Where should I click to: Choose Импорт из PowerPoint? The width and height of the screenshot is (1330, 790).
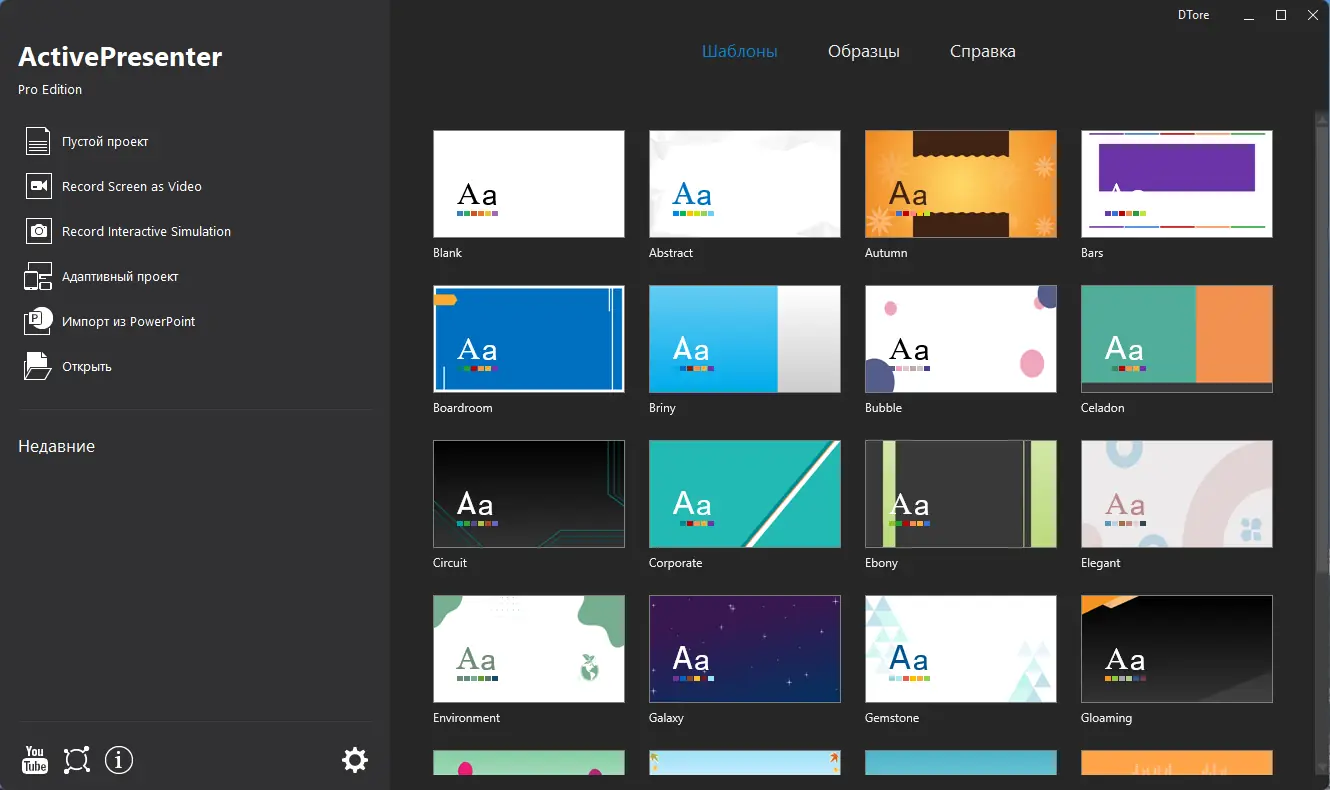pyautogui.click(x=129, y=321)
